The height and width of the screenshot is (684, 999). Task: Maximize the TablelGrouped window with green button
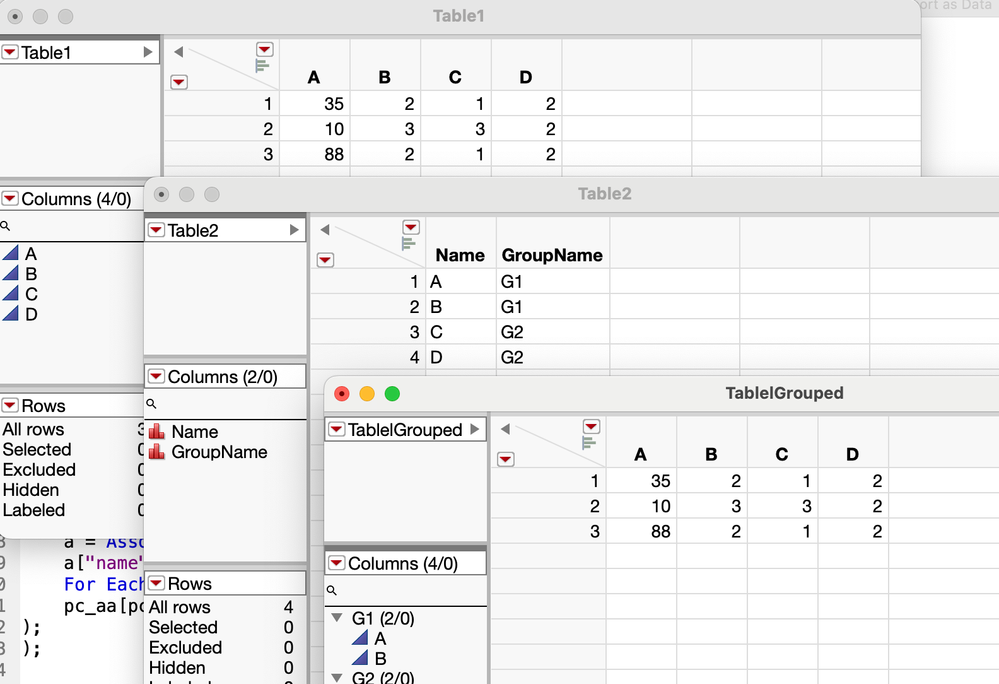[392, 394]
